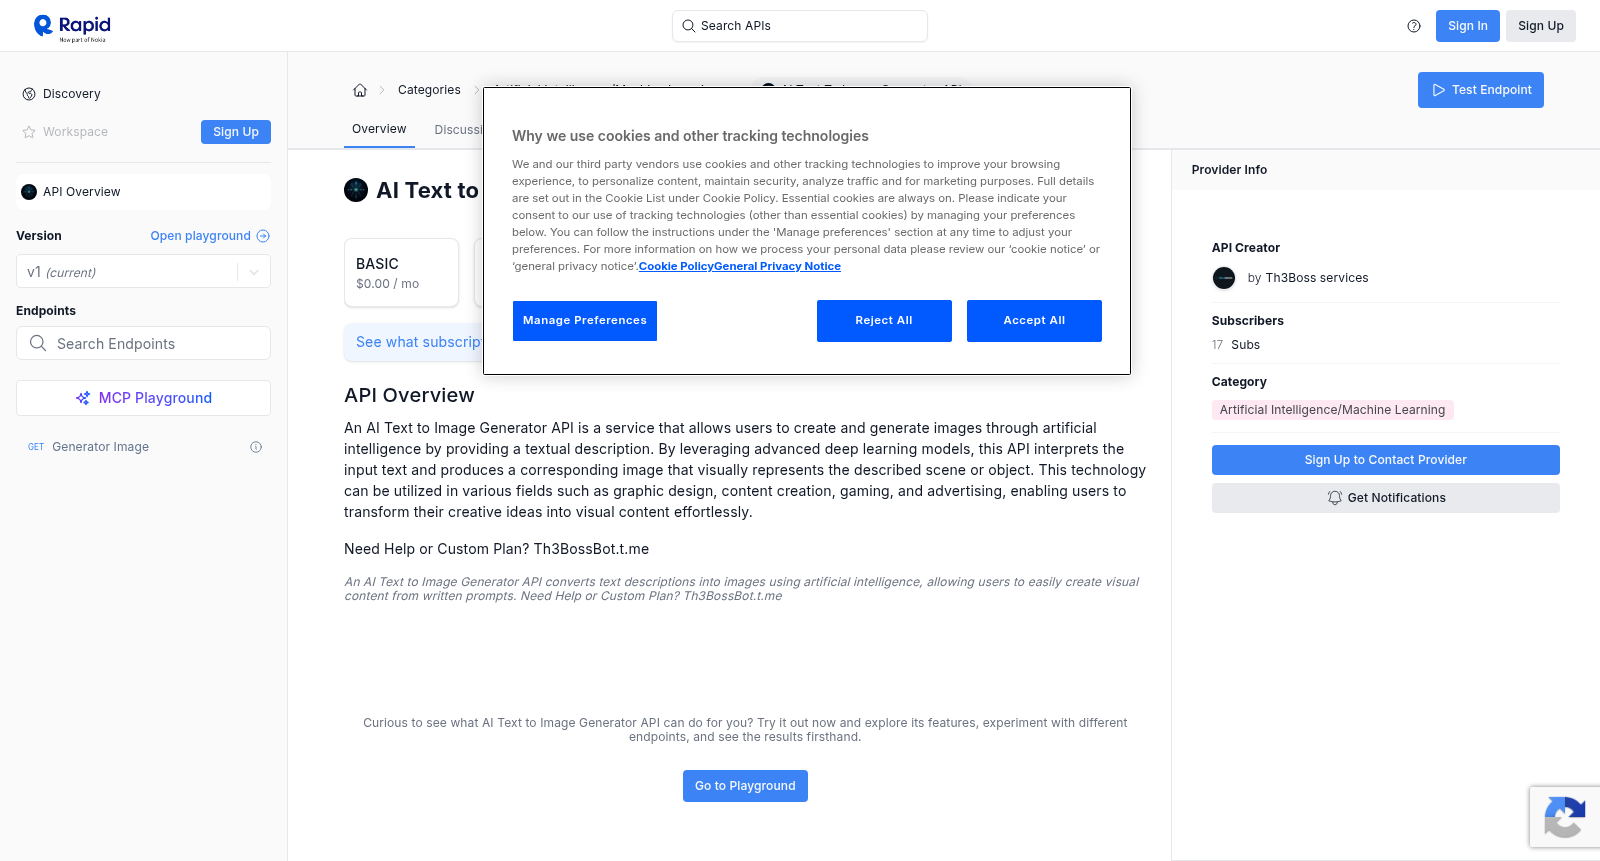Viewport: 1600px width, 861px height.
Task: Click the sidebar Sign Up button
Action: [236, 132]
